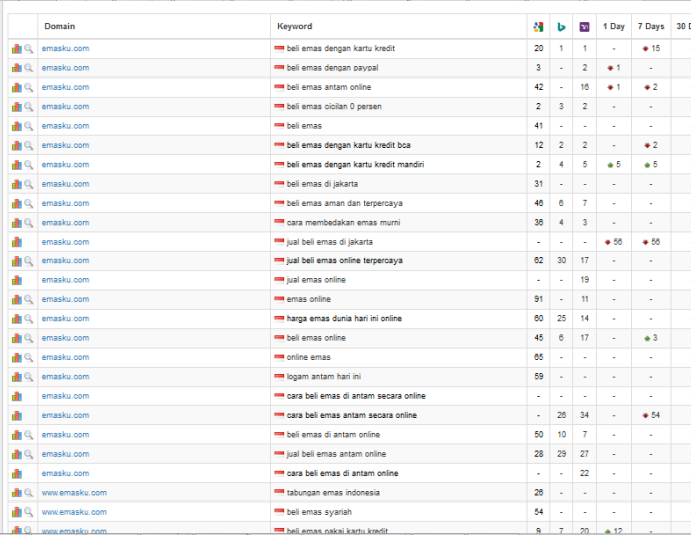Click magnifier for 'jual beli emas online terpercaya'
Viewport: 691px width, 535px height.
pyautogui.click(x=29, y=261)
